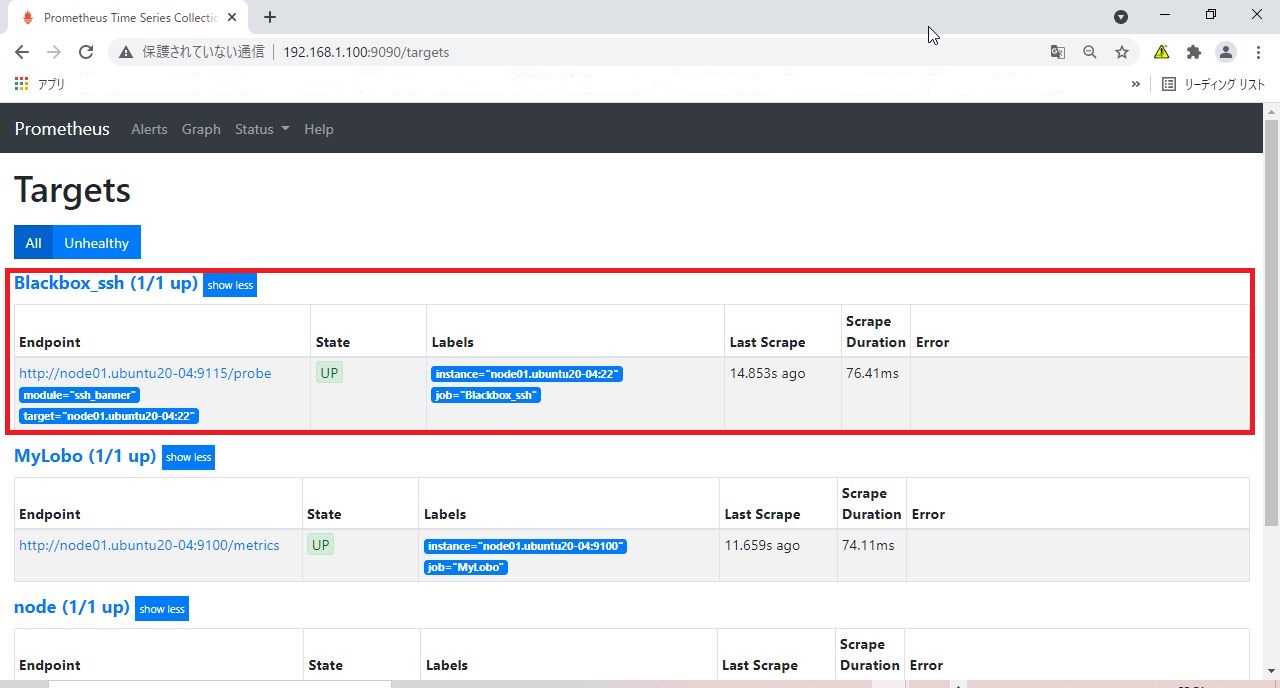The image size is (1280, 688).
Task: Click the job="Blackbox_ssh" label badge
Action: 486,395
